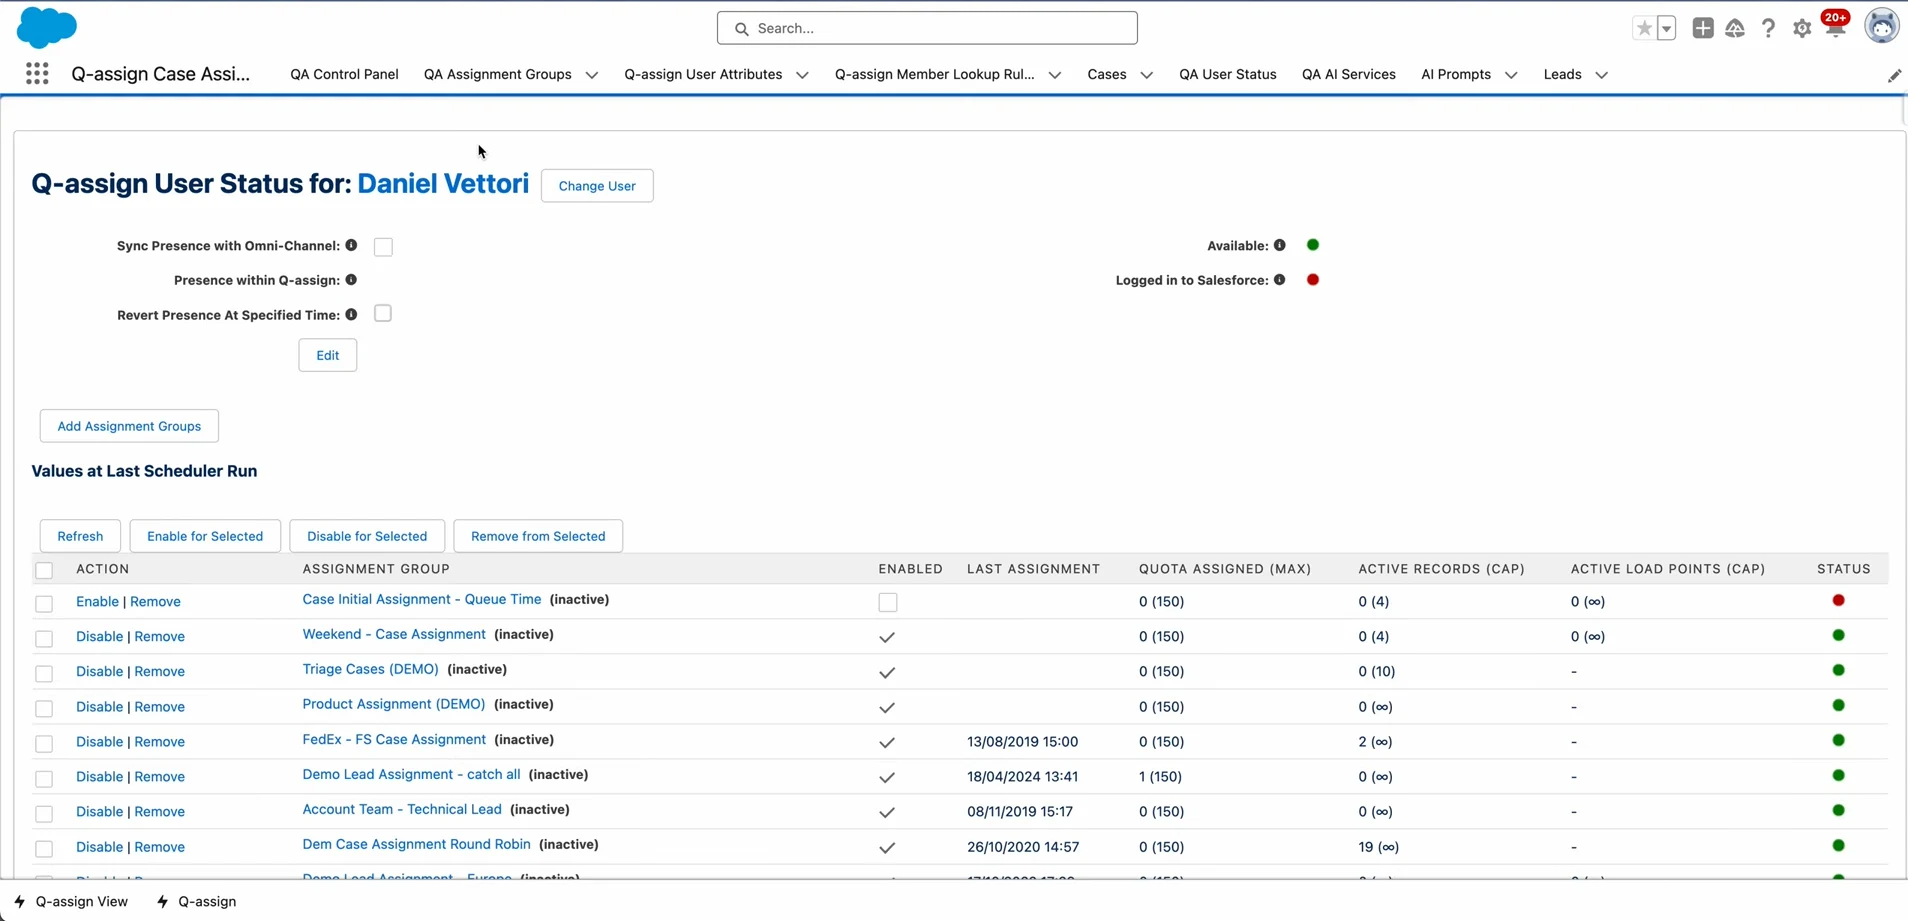The image size is (1908, 921).
Task: Open the App Launcher waffle icon
Action: pyautogui.click(x=37, y=74)
